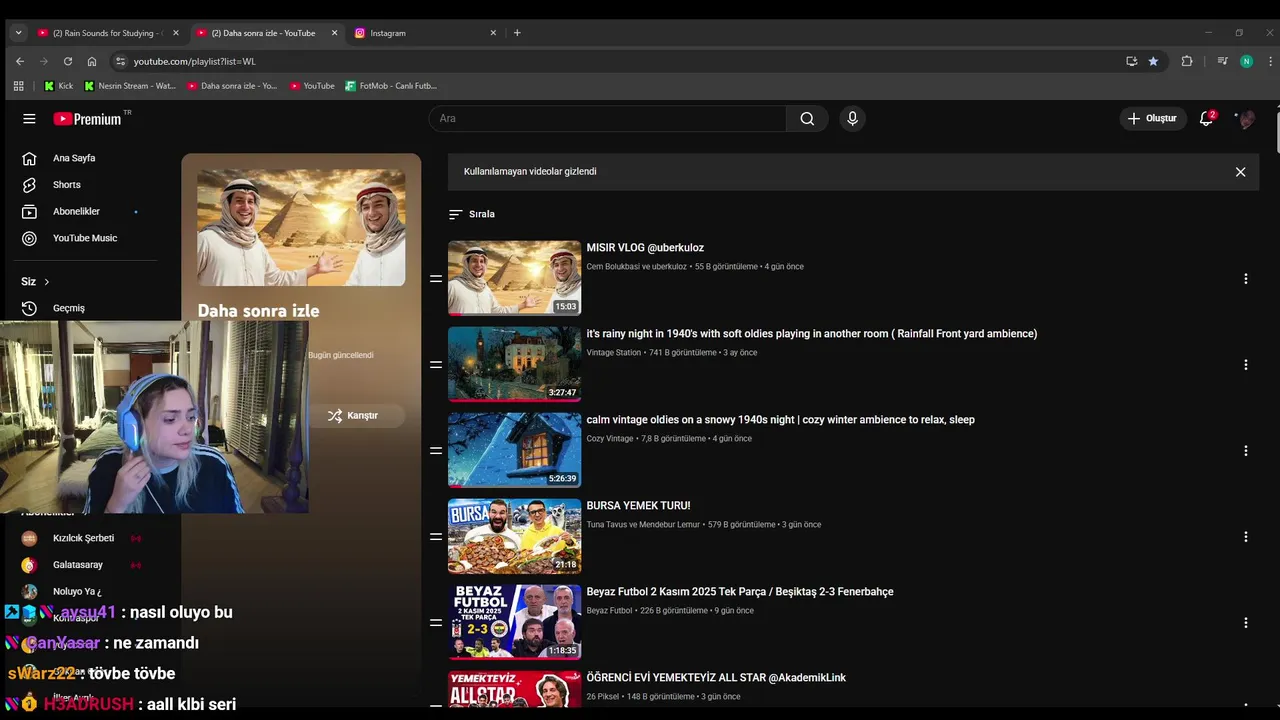Open a new browser tab
The image size is (1280, 720).
pyautogui.click(x=517, y=33)
